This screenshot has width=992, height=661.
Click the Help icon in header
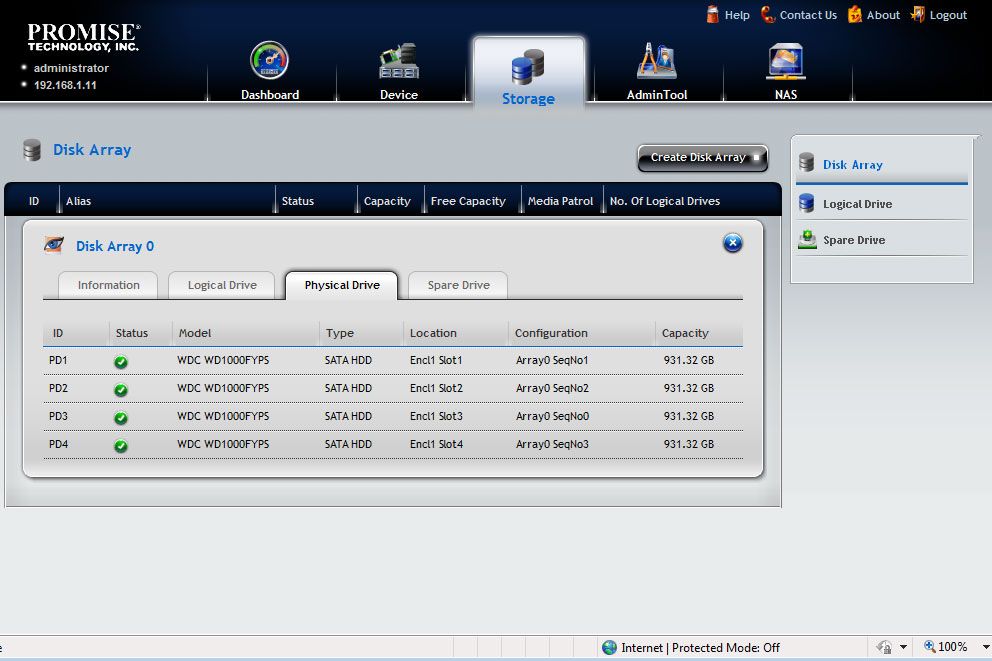[x=712, y=14]
